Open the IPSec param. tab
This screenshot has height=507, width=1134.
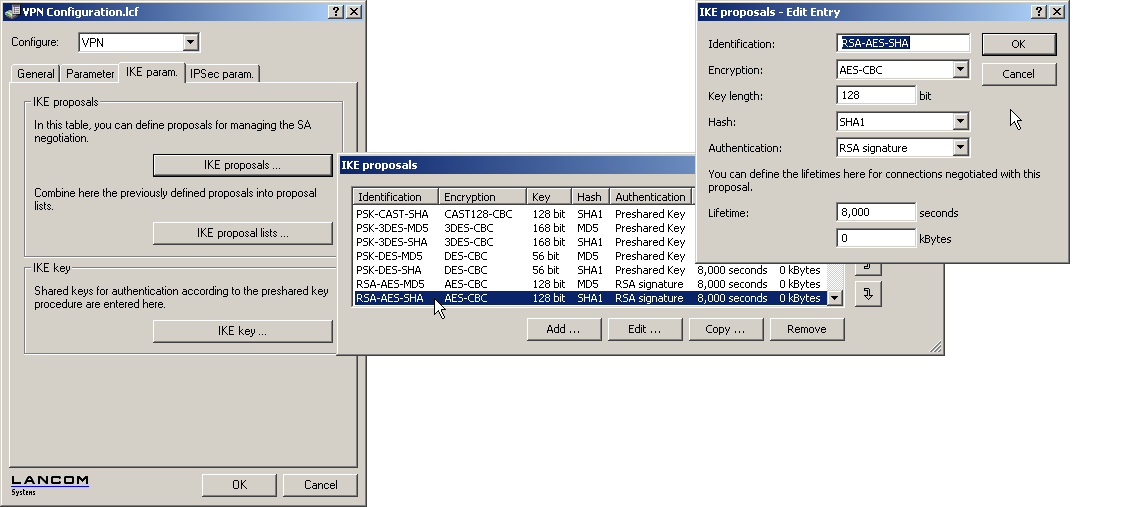coord(222,74)
